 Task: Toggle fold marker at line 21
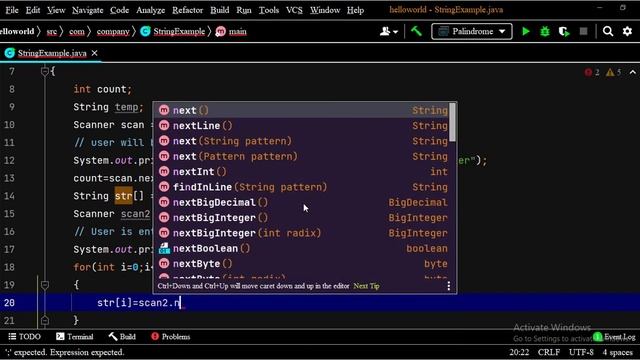point(45,320)
